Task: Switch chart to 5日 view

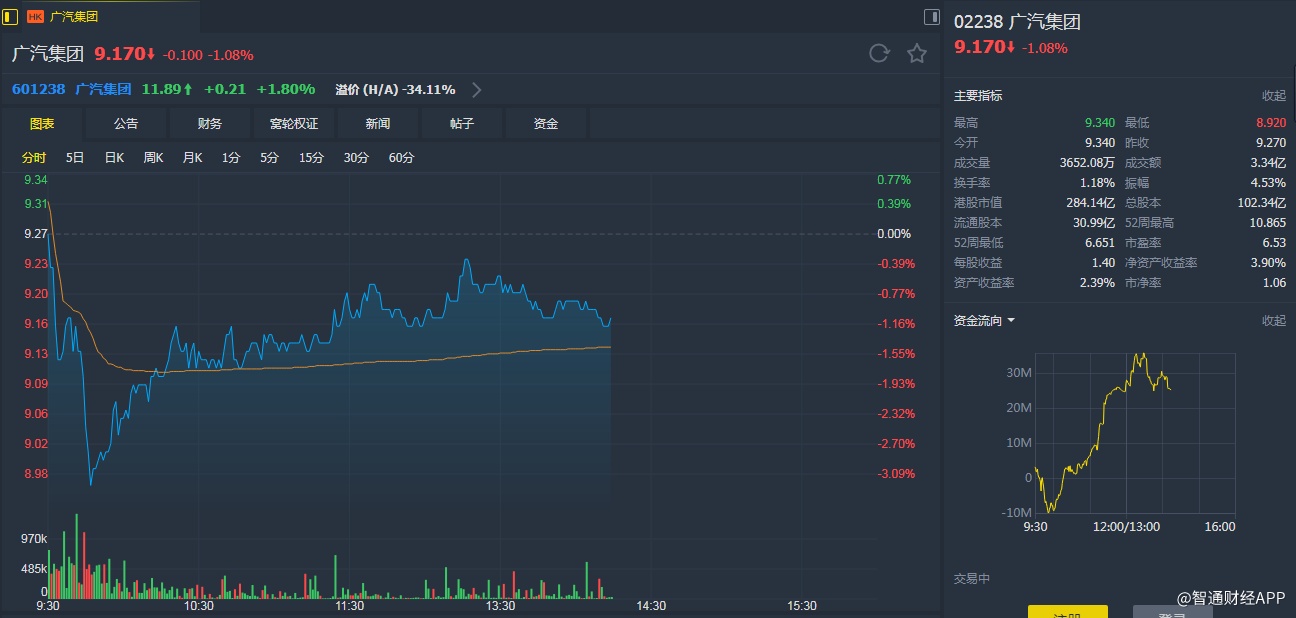Action: click(x=75, y=158)
